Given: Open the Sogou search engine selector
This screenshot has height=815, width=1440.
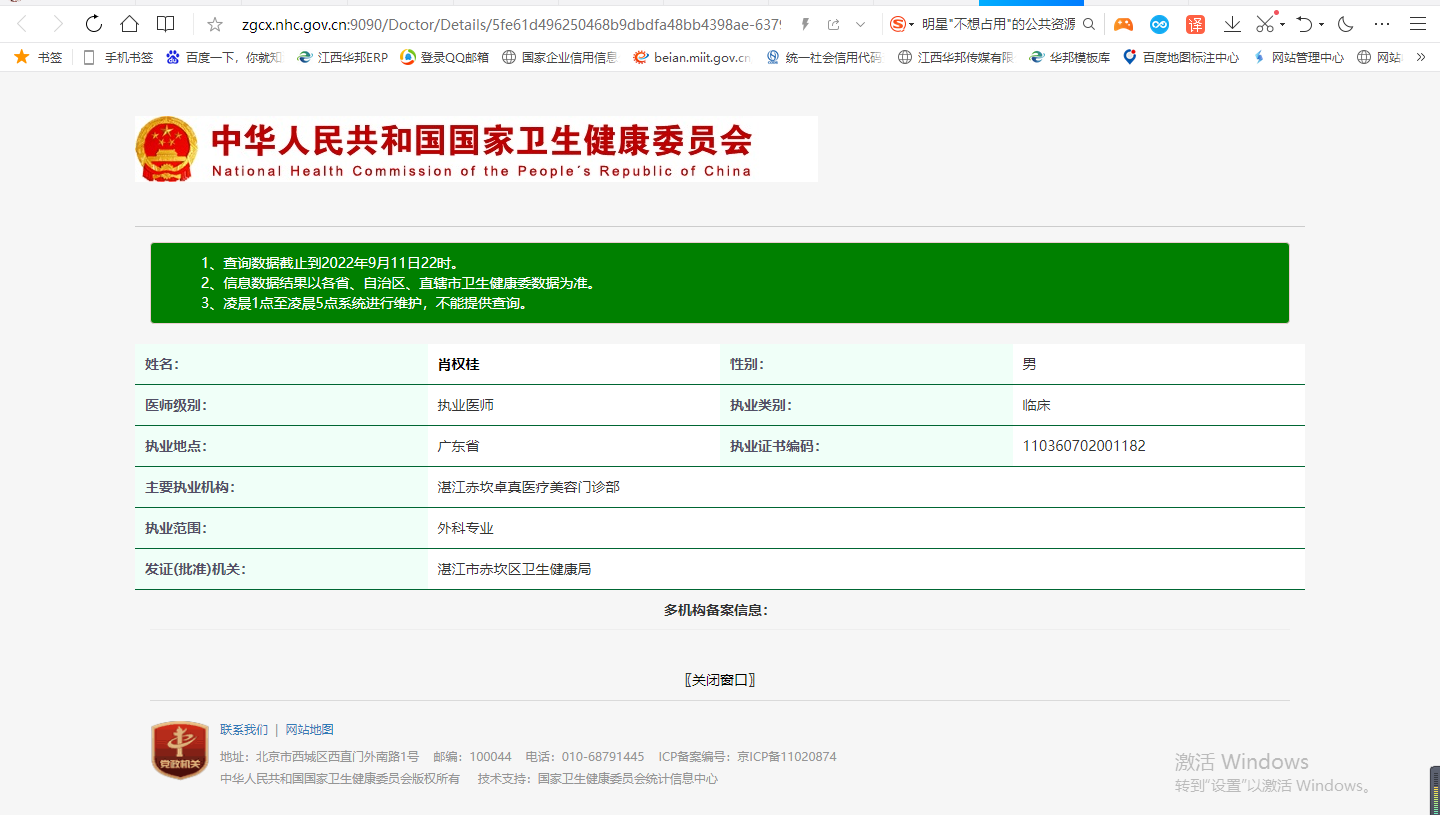Looking at the screenshot, I should pos(902,24).
